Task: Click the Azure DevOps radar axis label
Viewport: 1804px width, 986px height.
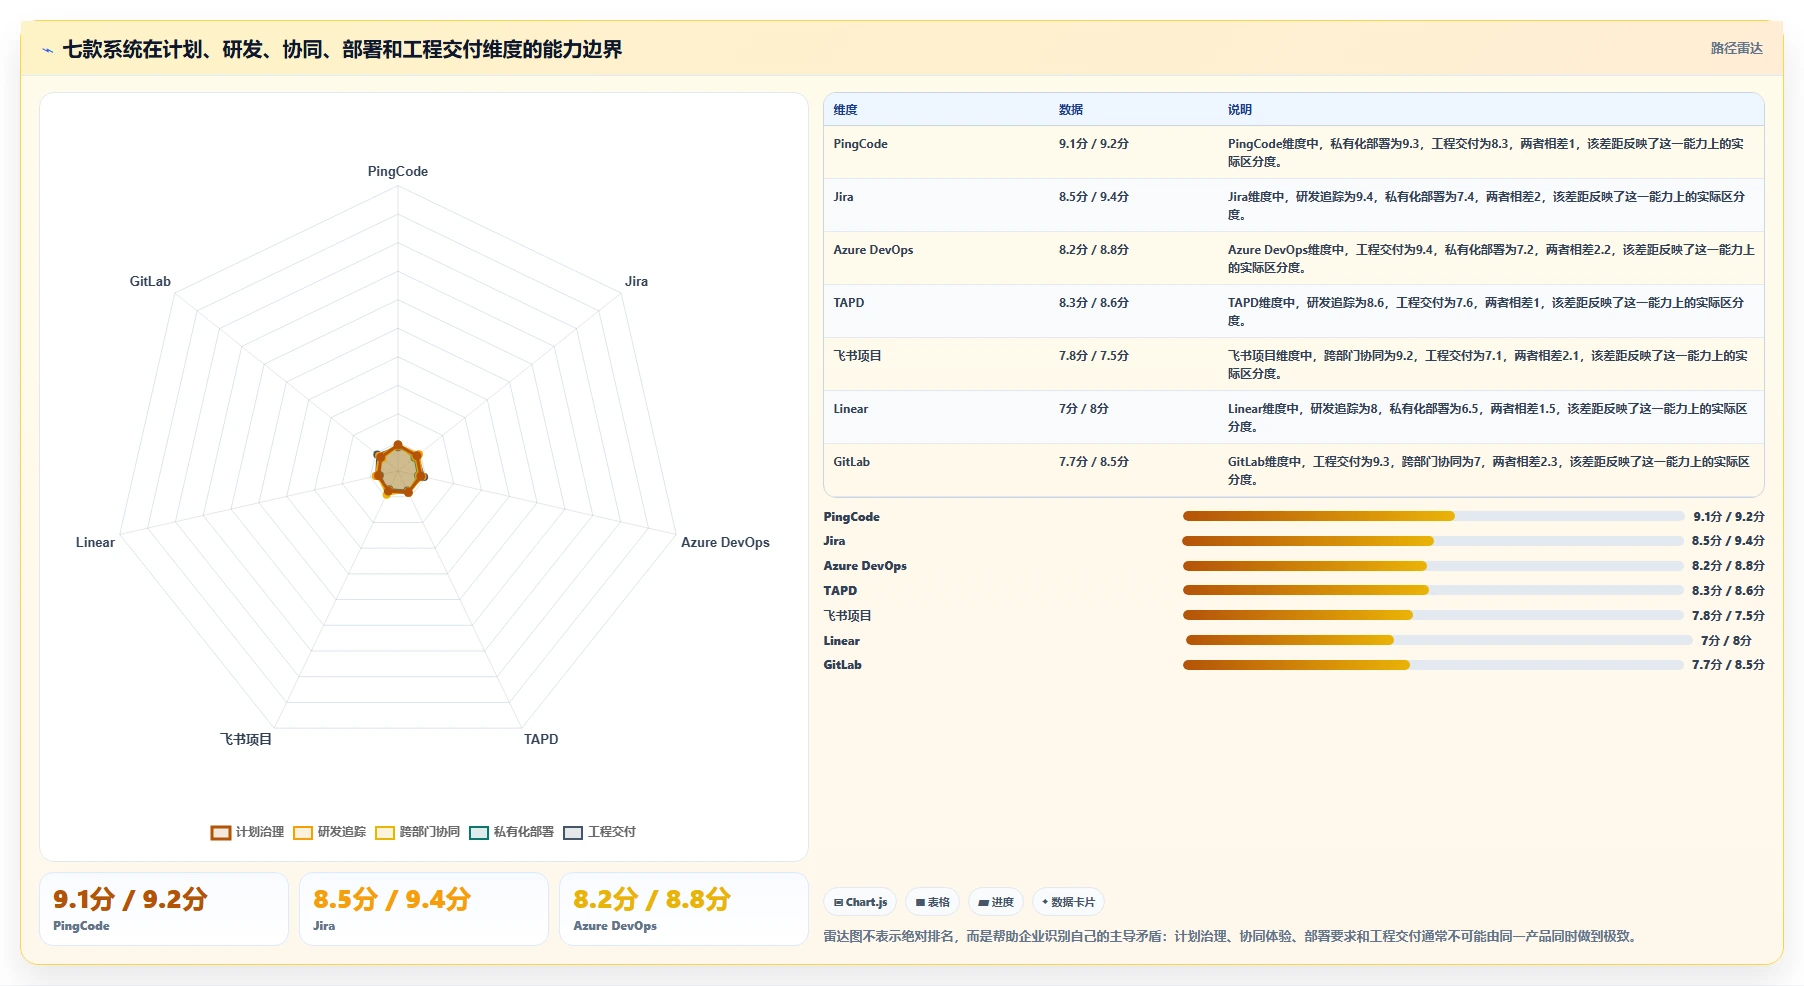Action: click(x=725, y=543)
